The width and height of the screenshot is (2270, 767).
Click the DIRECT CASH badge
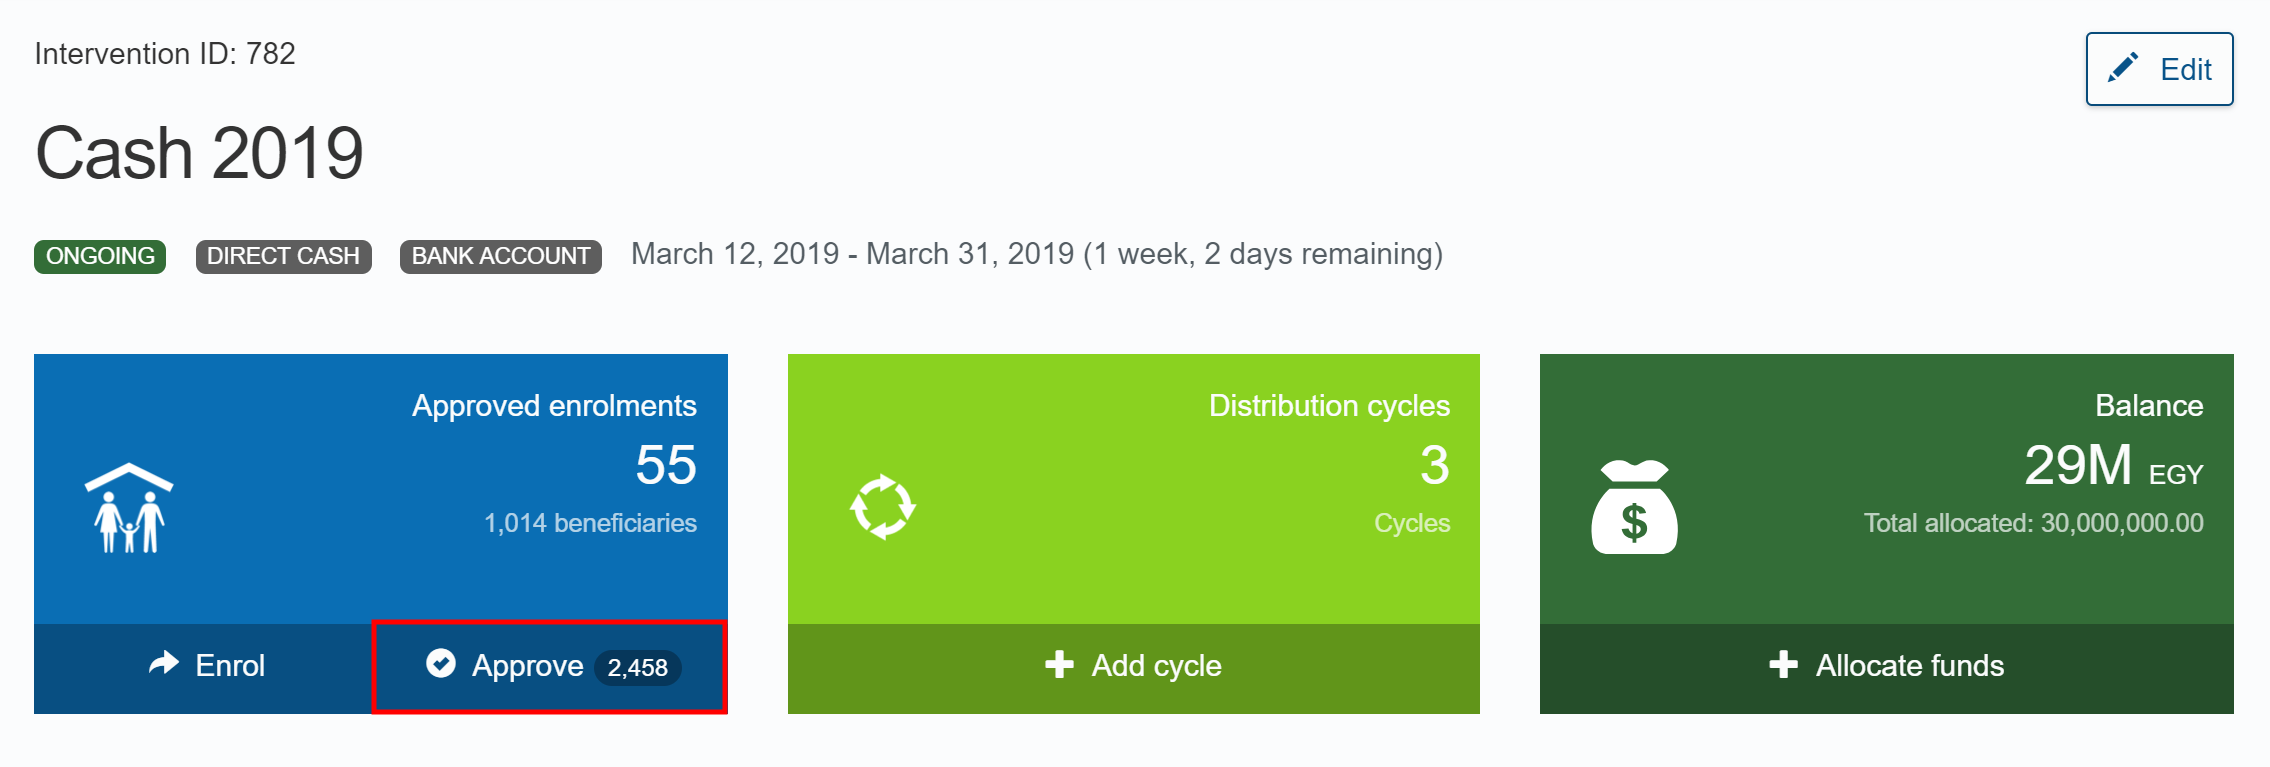point(283,256)
